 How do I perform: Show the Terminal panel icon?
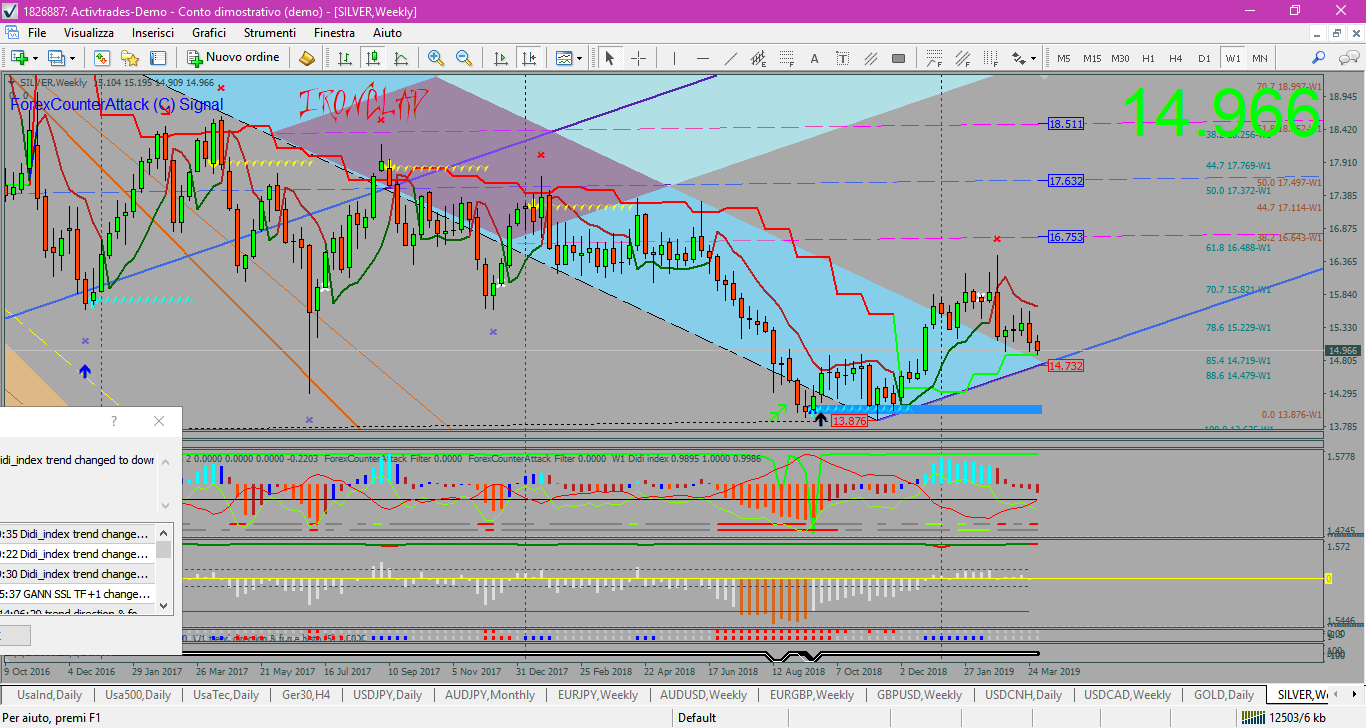158,58
